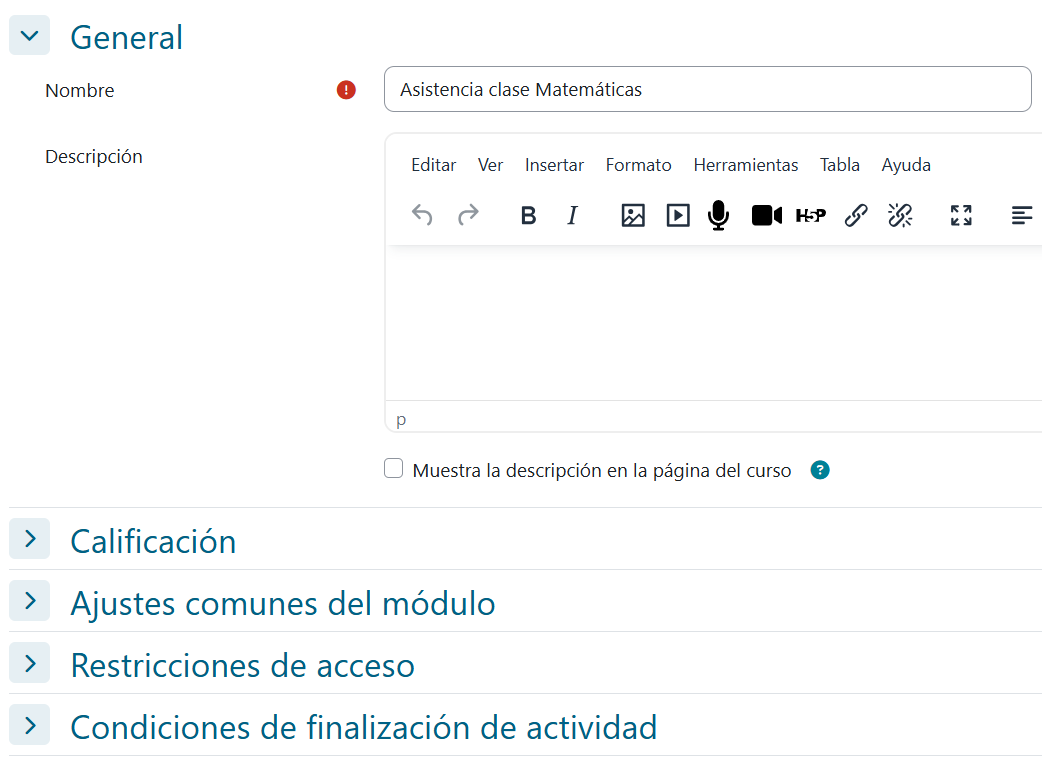This screenshot has height=757, width=1042.
Task: Toggle italic formatting
Action: 572,215
